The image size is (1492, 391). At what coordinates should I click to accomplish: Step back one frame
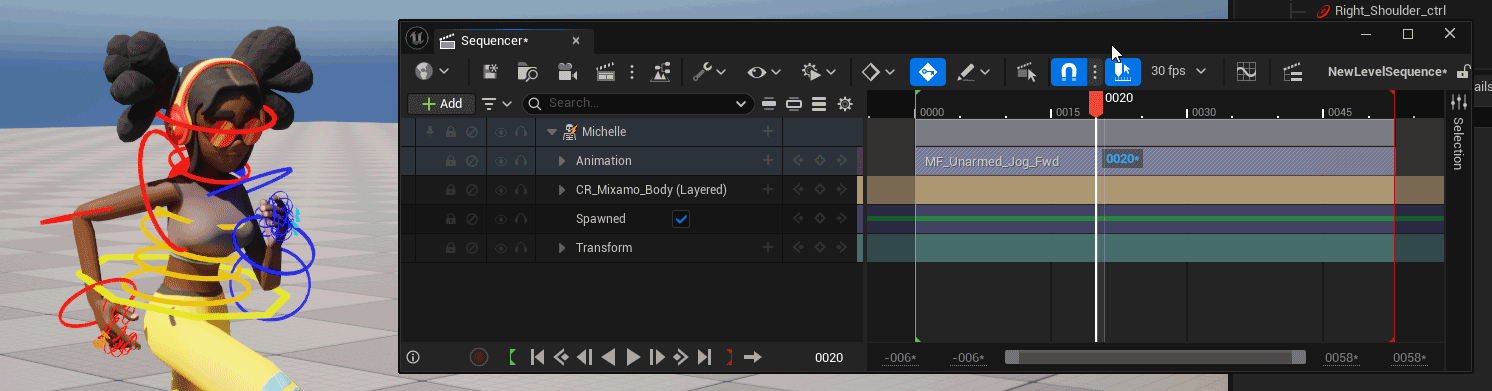[585, 357]
